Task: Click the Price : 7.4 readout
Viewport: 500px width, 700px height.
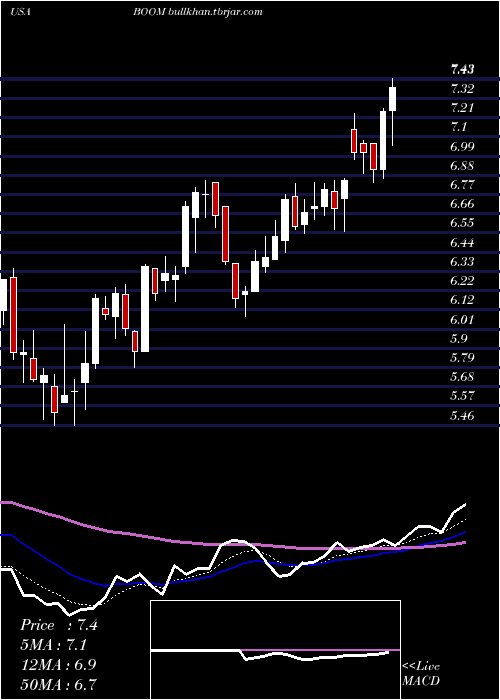Action: (59, 625)
